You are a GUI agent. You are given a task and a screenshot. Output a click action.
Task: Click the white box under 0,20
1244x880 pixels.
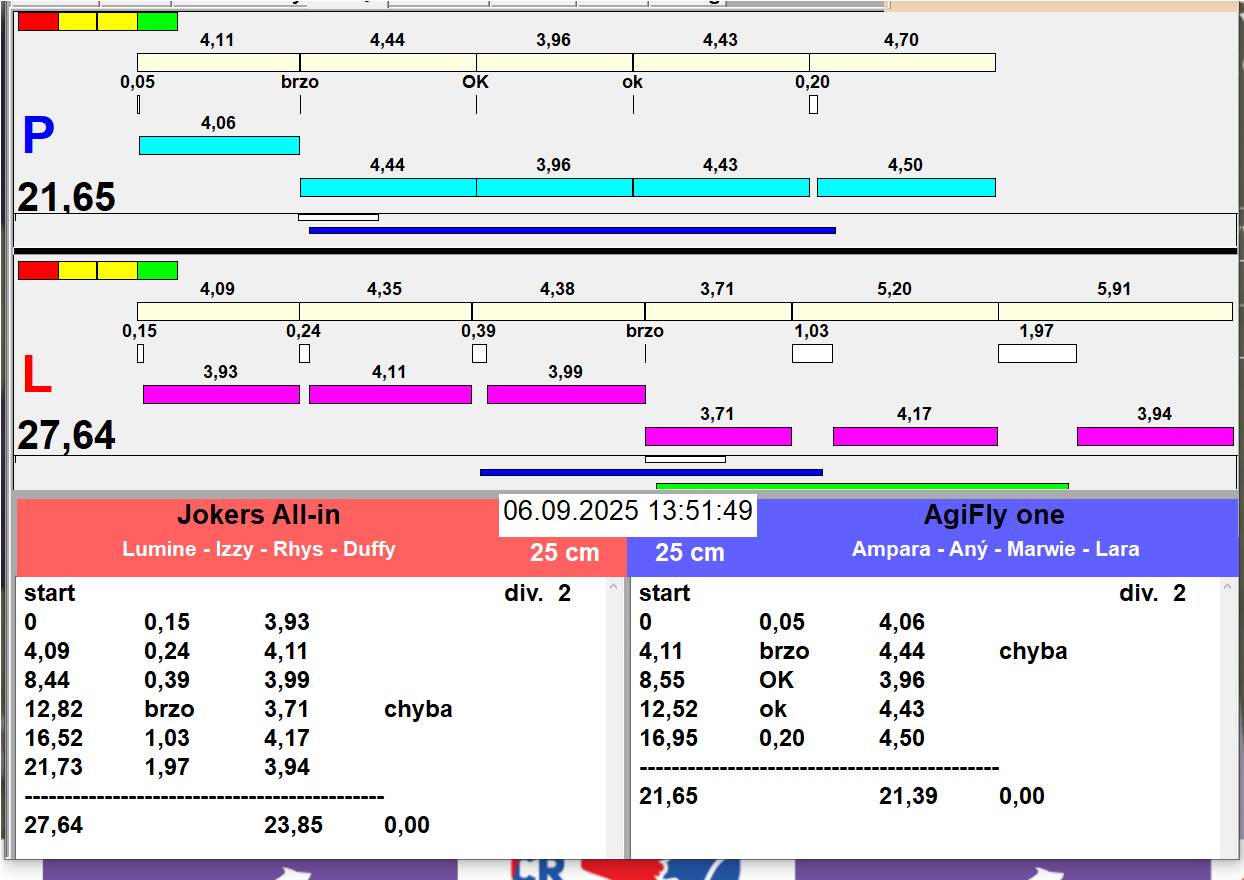(813, 104)
